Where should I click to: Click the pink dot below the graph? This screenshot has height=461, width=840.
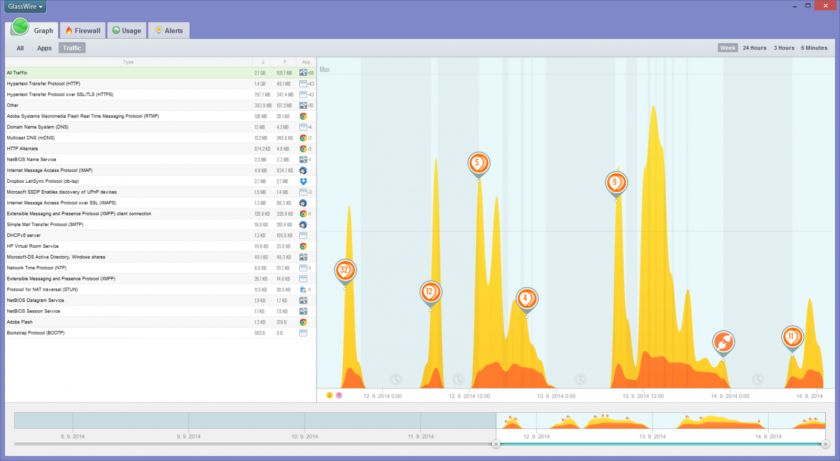[339, 395]
